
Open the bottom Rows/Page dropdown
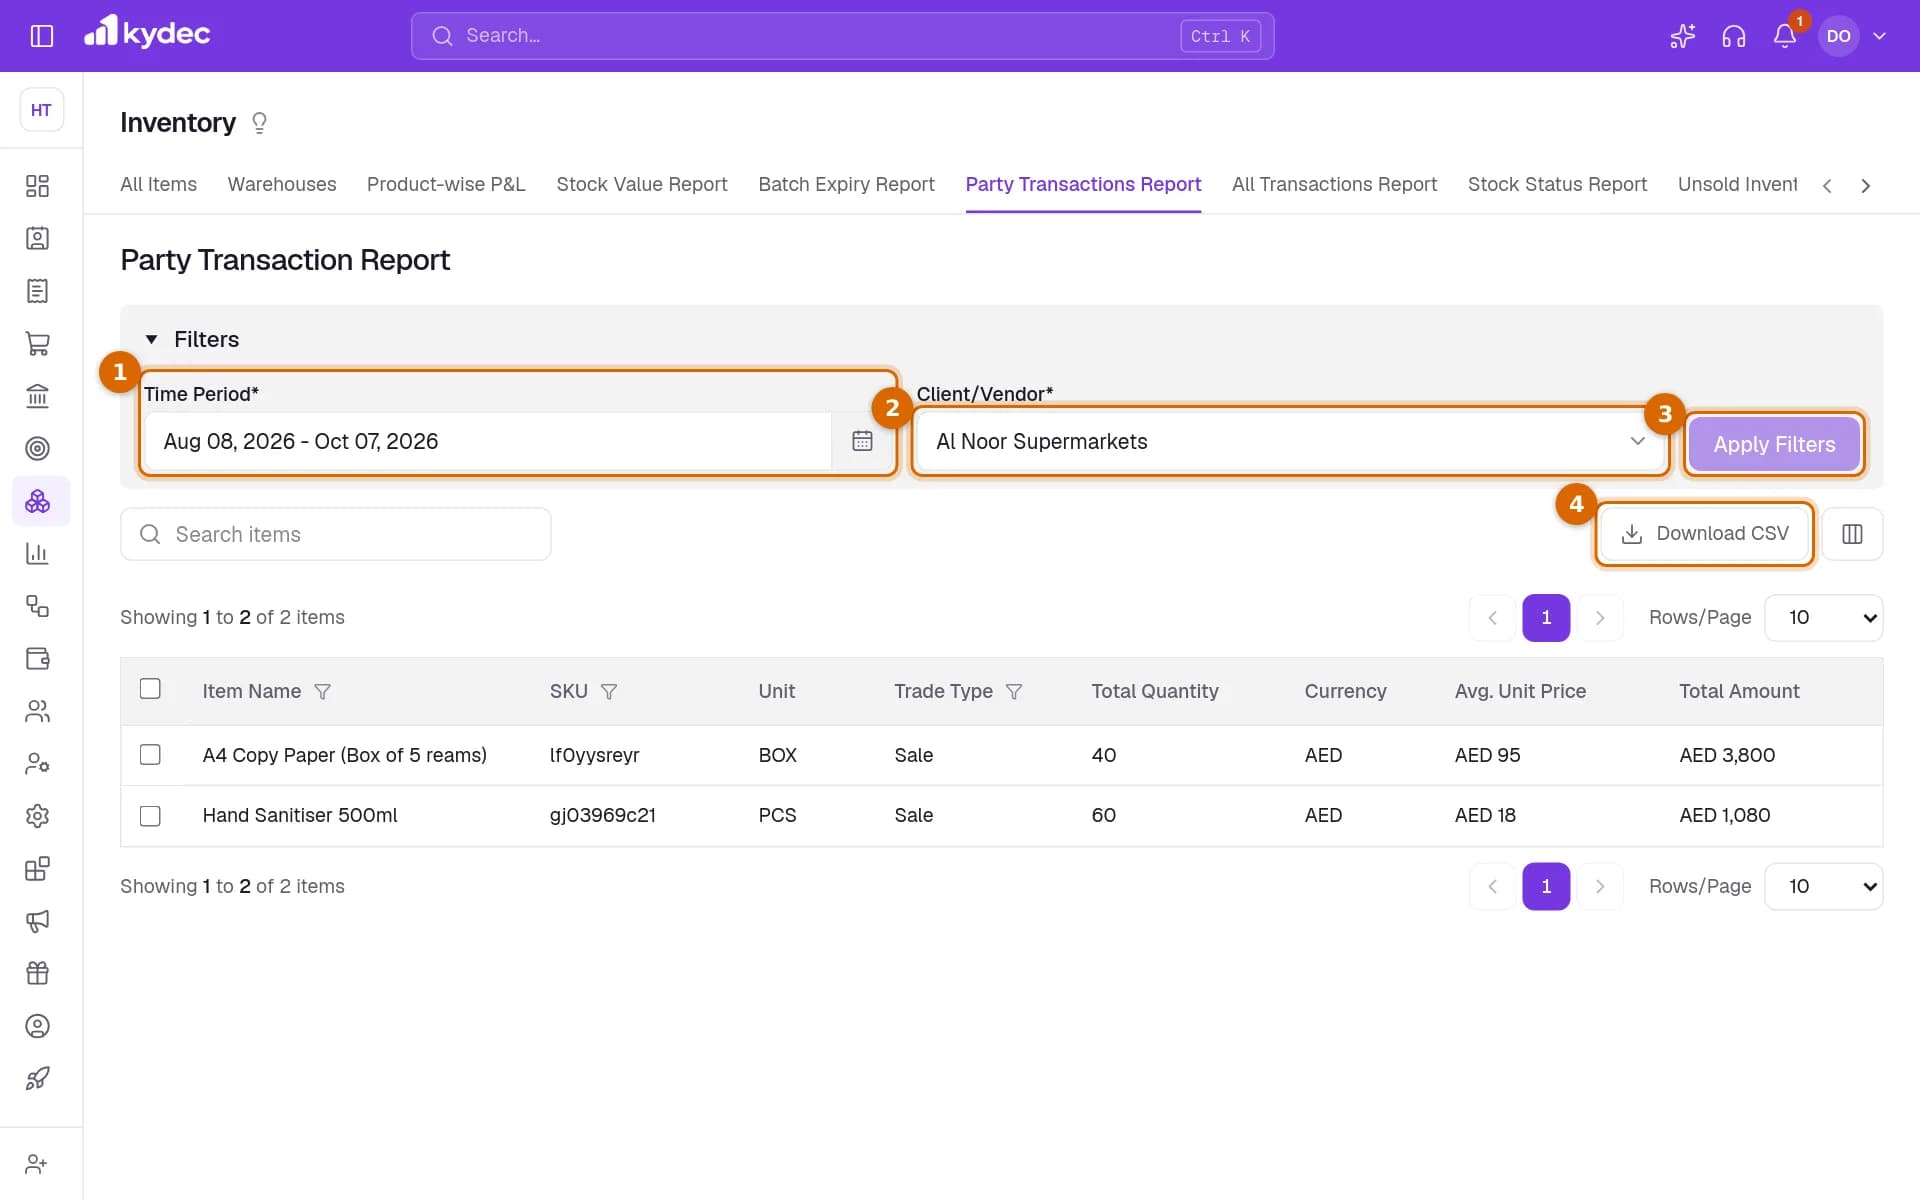(1823, 887)
